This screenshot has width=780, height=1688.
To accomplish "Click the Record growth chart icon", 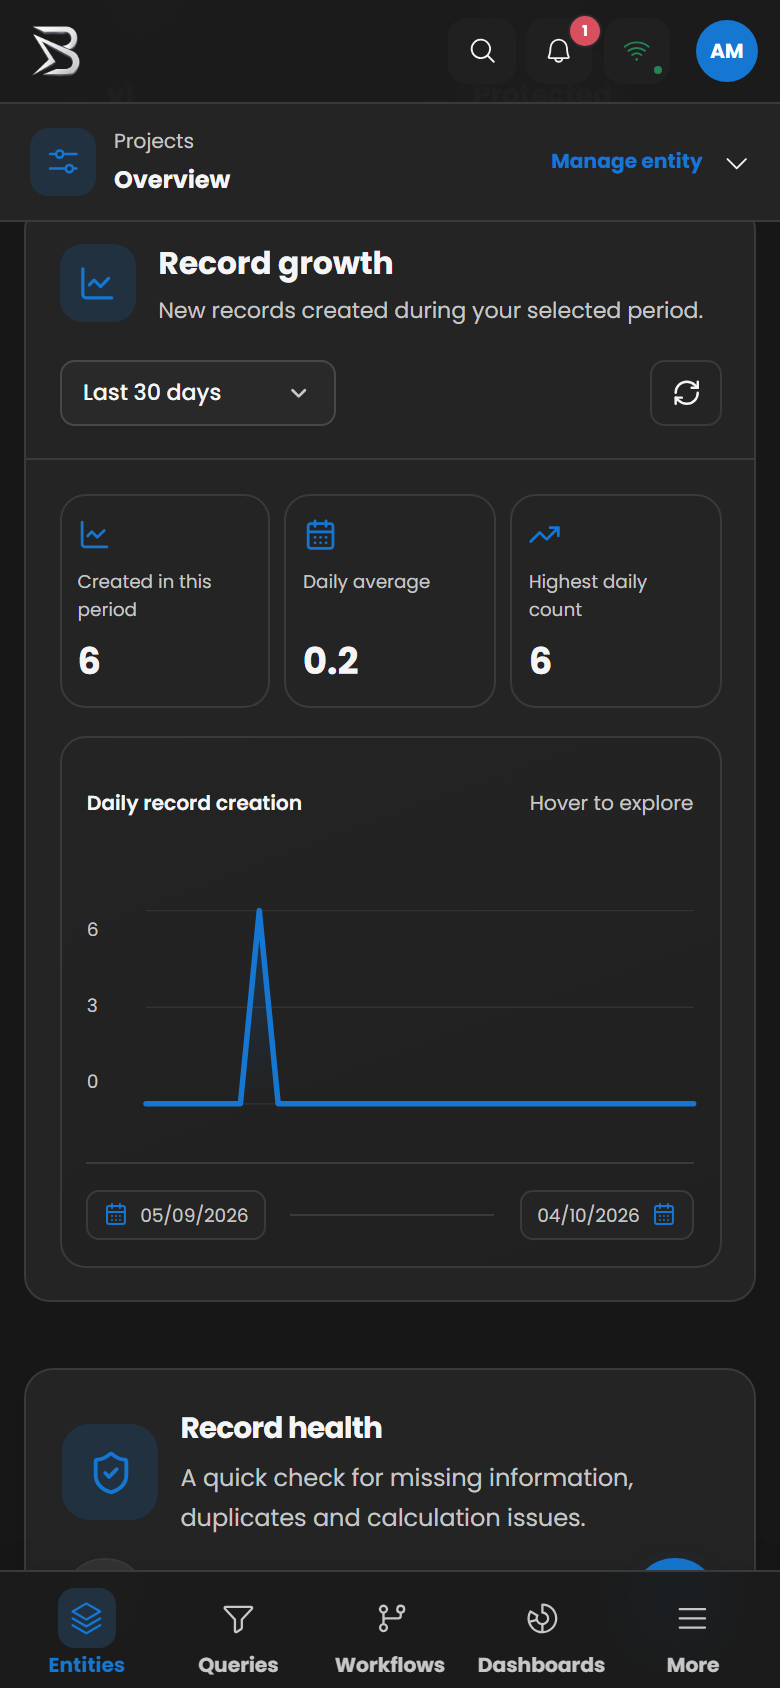I will [x=98, y=283].
